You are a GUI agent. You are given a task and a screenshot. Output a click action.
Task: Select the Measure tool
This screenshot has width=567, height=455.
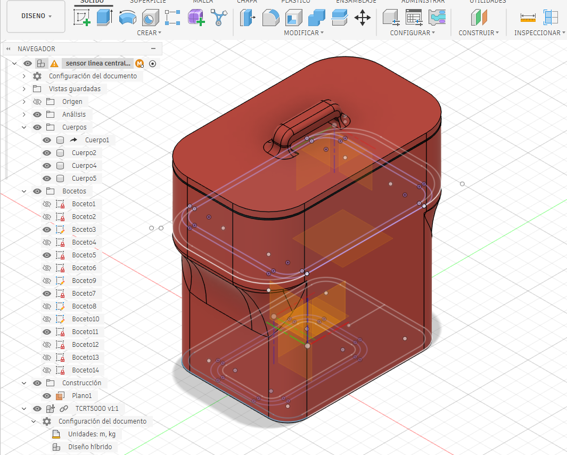click(x=528, y=17)
